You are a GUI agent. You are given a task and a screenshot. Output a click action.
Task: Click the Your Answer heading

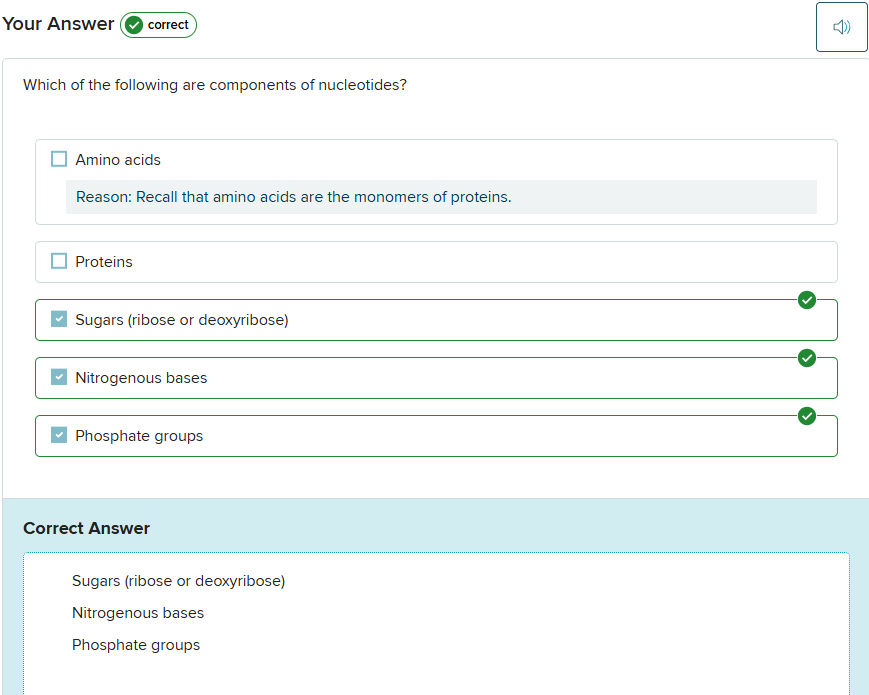pyautogui.click(x=58, y=24)
